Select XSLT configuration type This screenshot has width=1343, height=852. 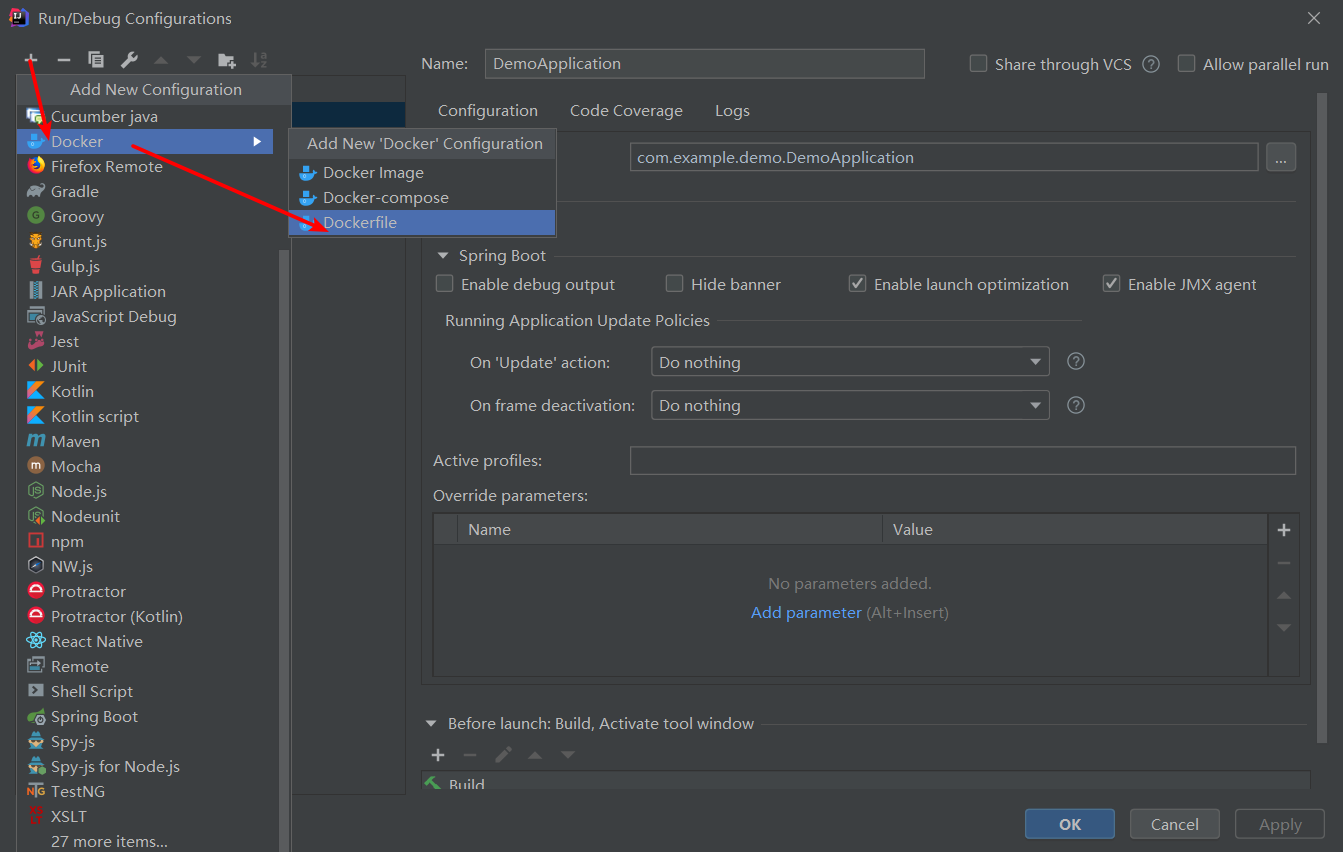click(145, 816)
